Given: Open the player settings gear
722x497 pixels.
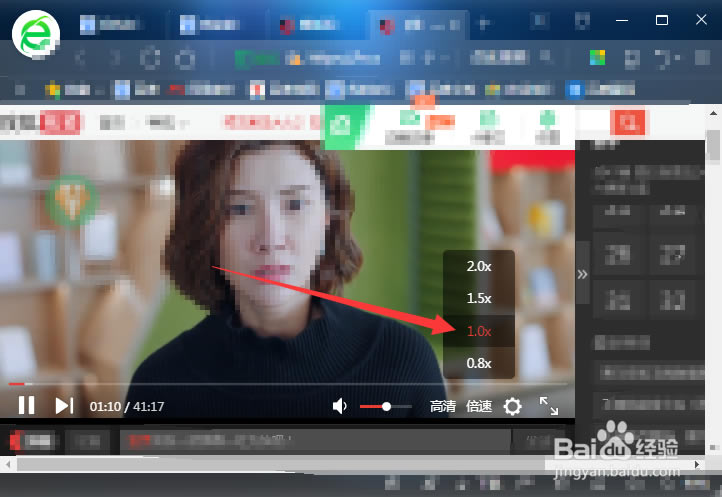Looking at the screenshot, I should (512, 406).
